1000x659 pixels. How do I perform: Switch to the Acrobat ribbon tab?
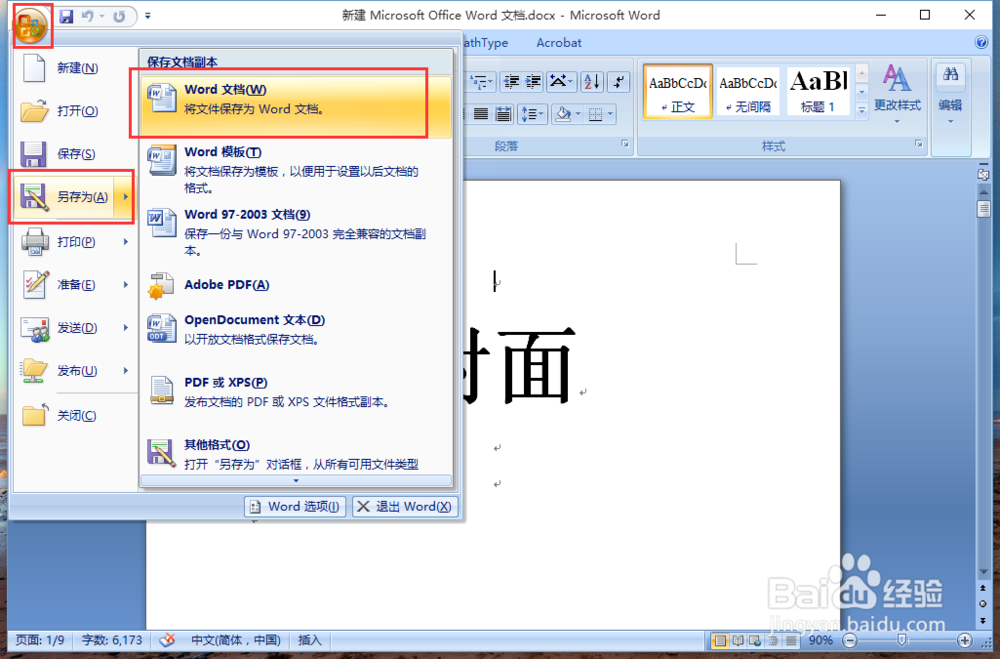[x=559, y=43]
